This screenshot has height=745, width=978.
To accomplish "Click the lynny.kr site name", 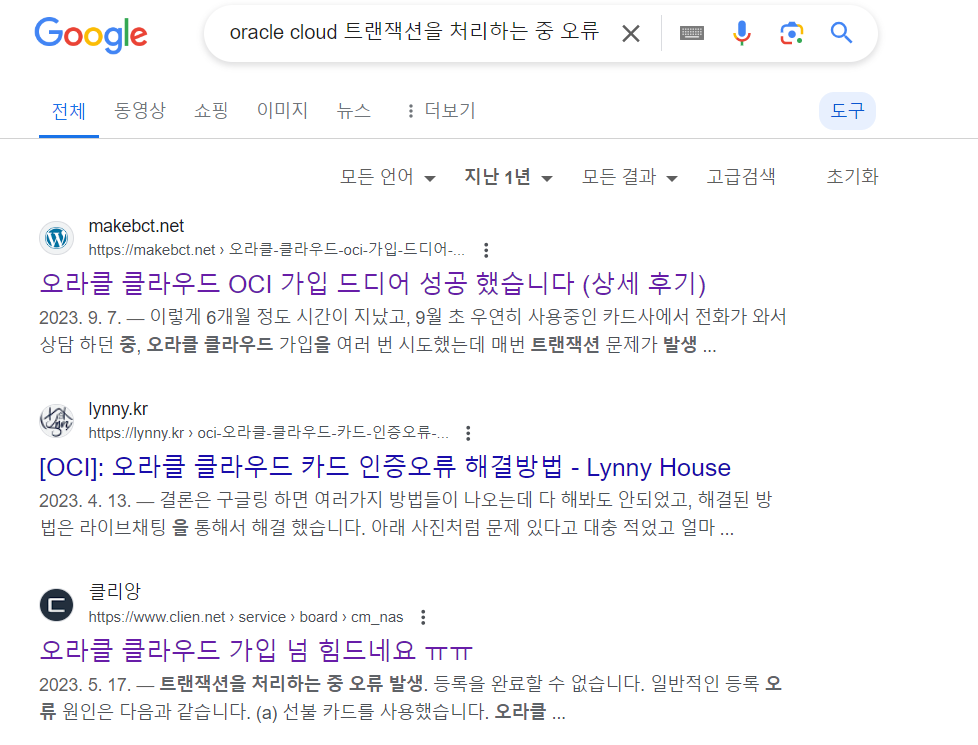I will [x=118, y=409].
